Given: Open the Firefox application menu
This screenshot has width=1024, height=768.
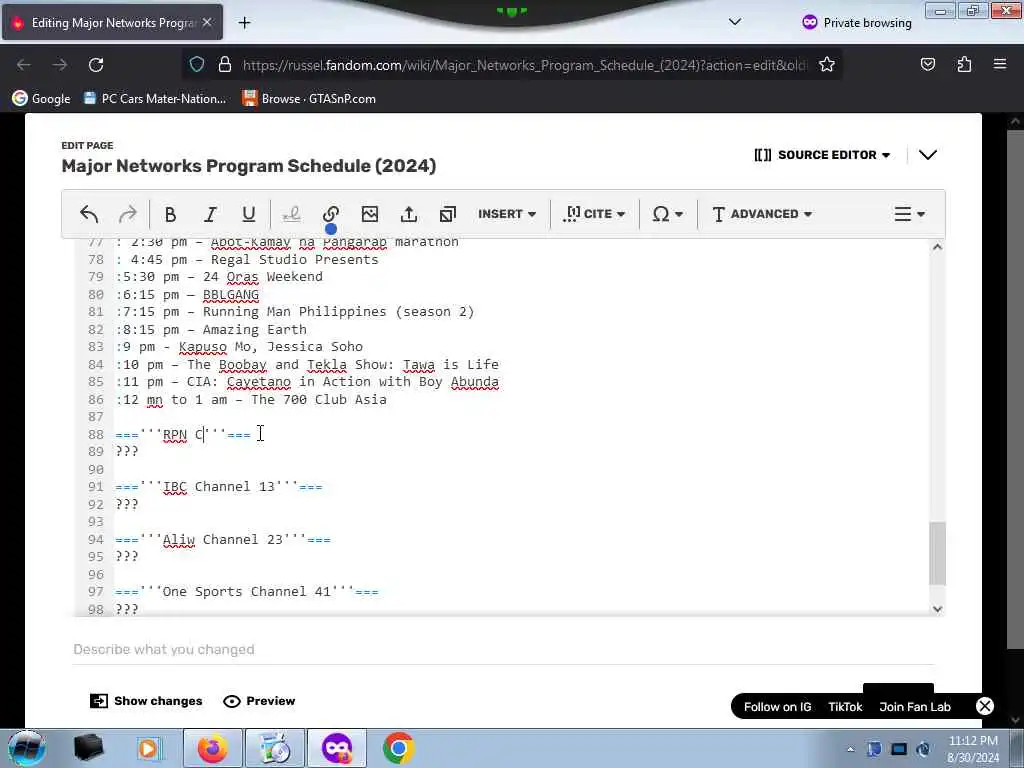Looking at the screenshot, I should tap(1000, 65).
